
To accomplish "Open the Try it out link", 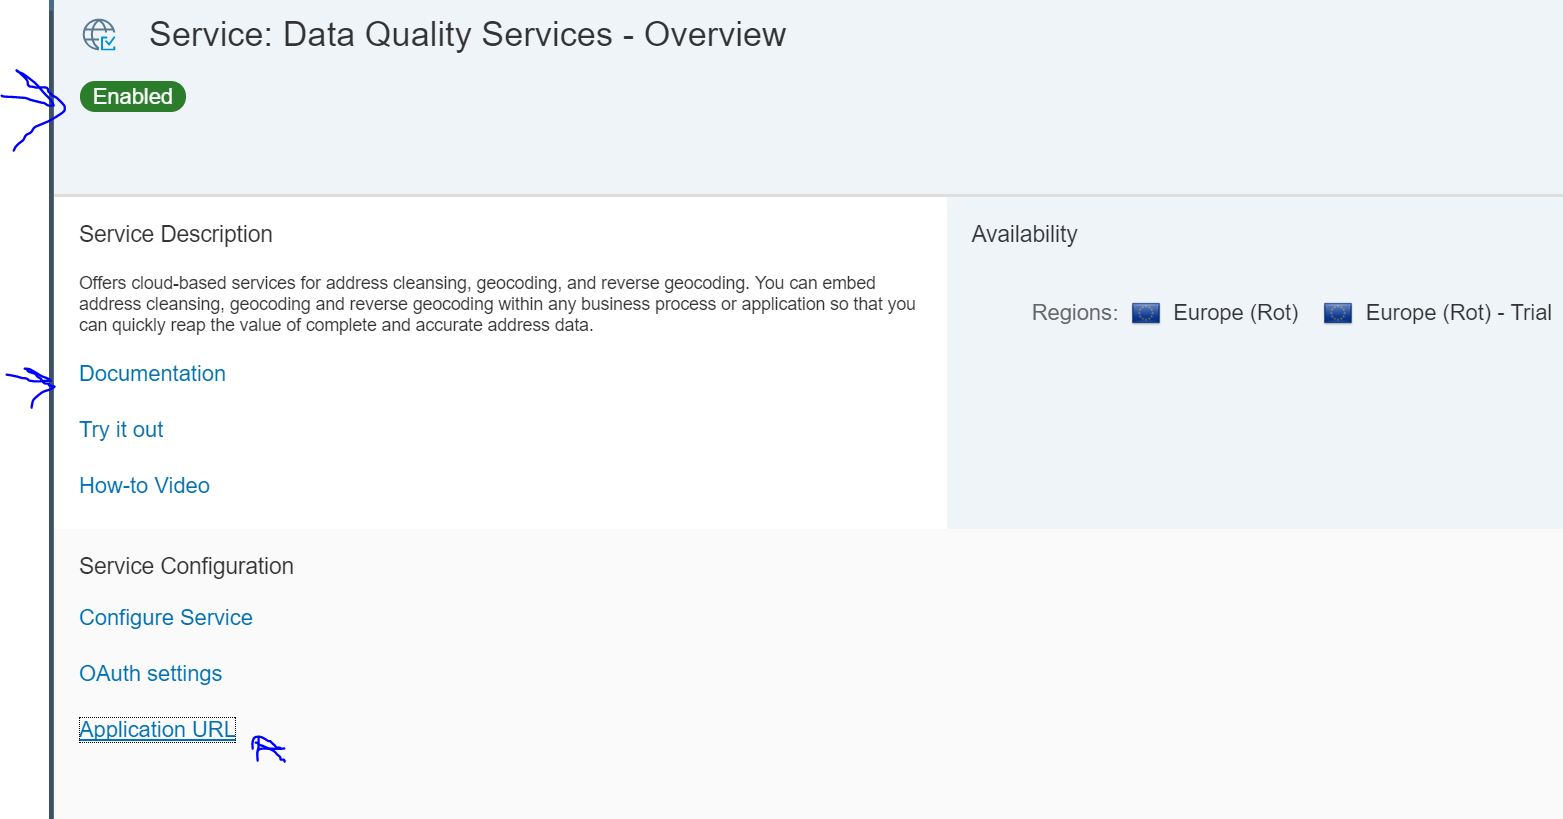I will coord(121,430).
